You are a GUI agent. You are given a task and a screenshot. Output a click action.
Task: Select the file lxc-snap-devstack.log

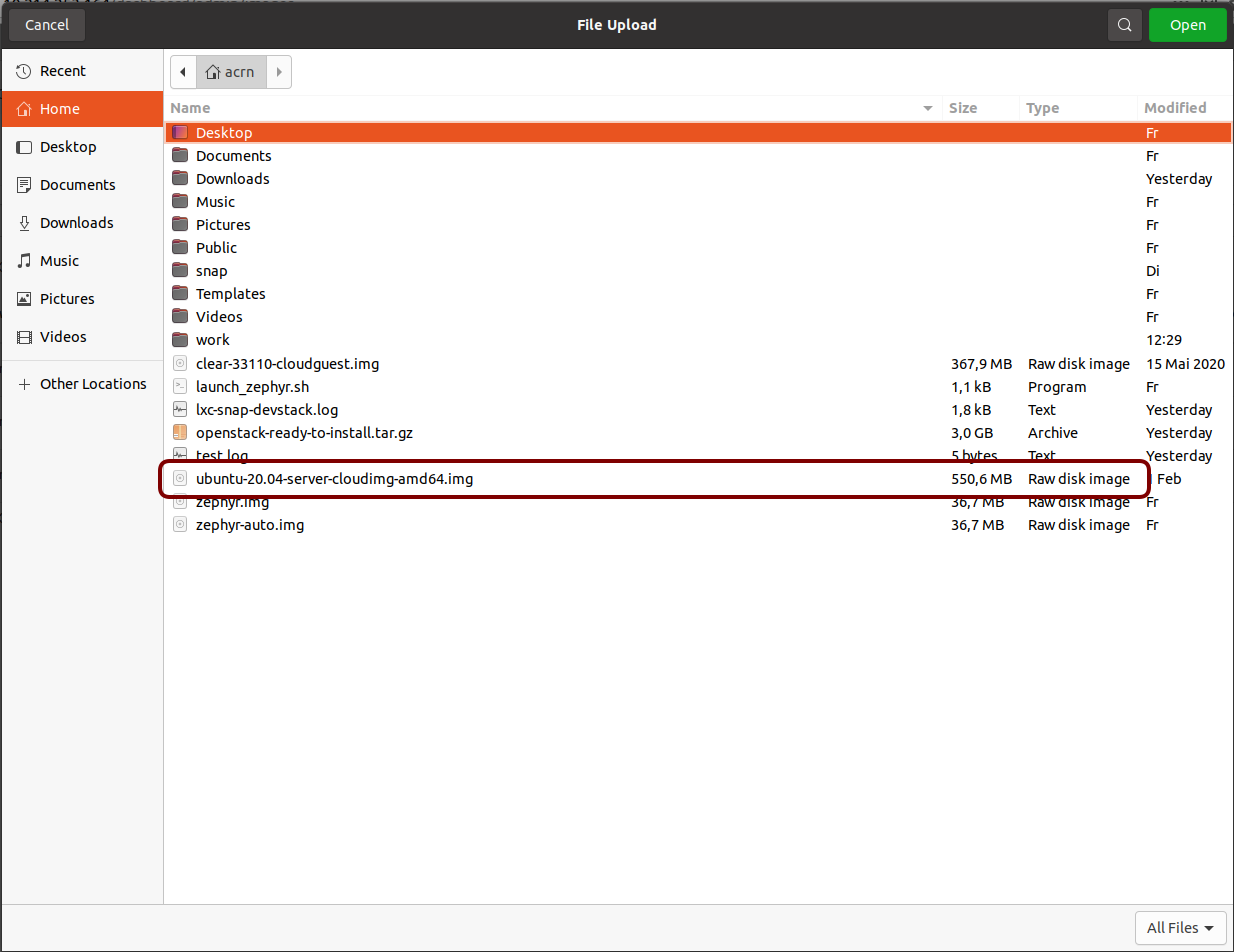tap(267, 410)
